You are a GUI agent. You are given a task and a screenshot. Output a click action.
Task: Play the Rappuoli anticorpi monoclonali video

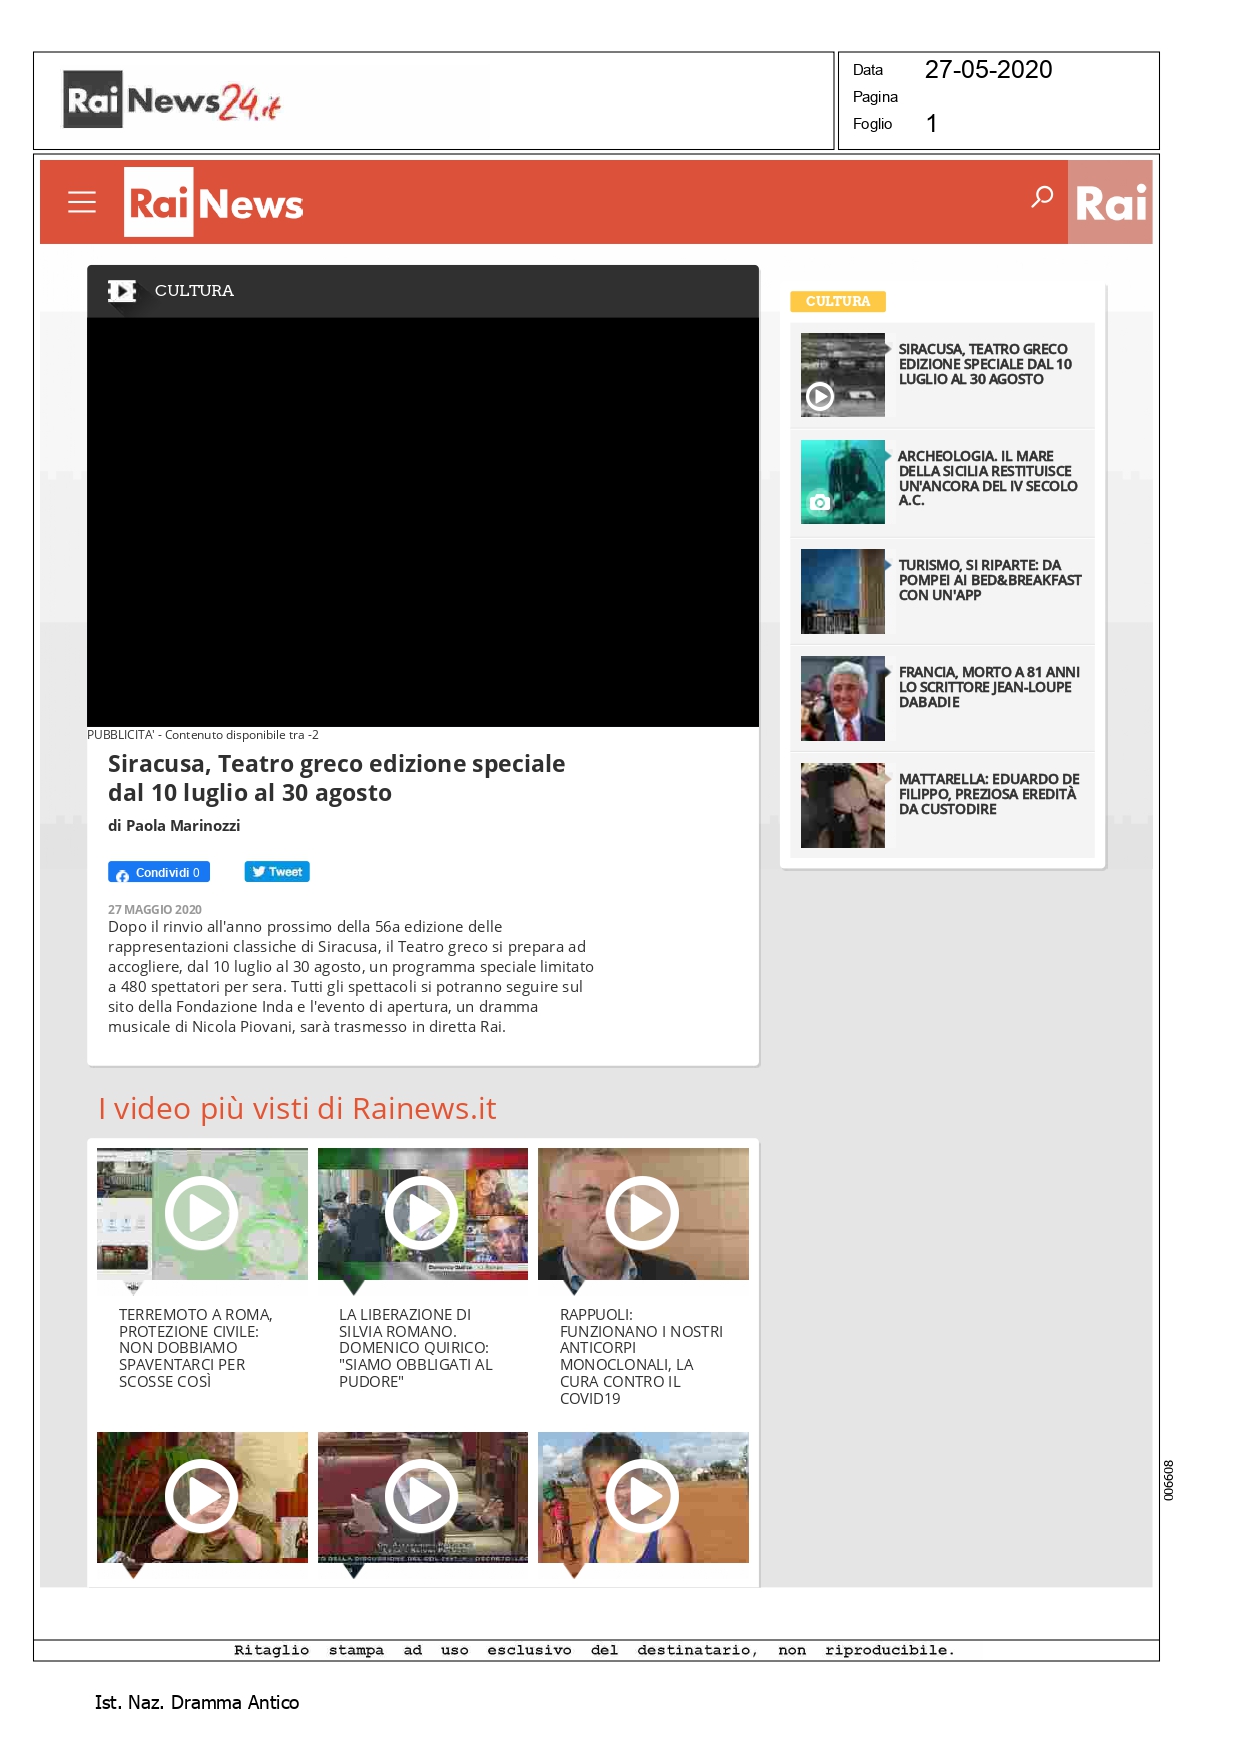(x=643, y=1214)
